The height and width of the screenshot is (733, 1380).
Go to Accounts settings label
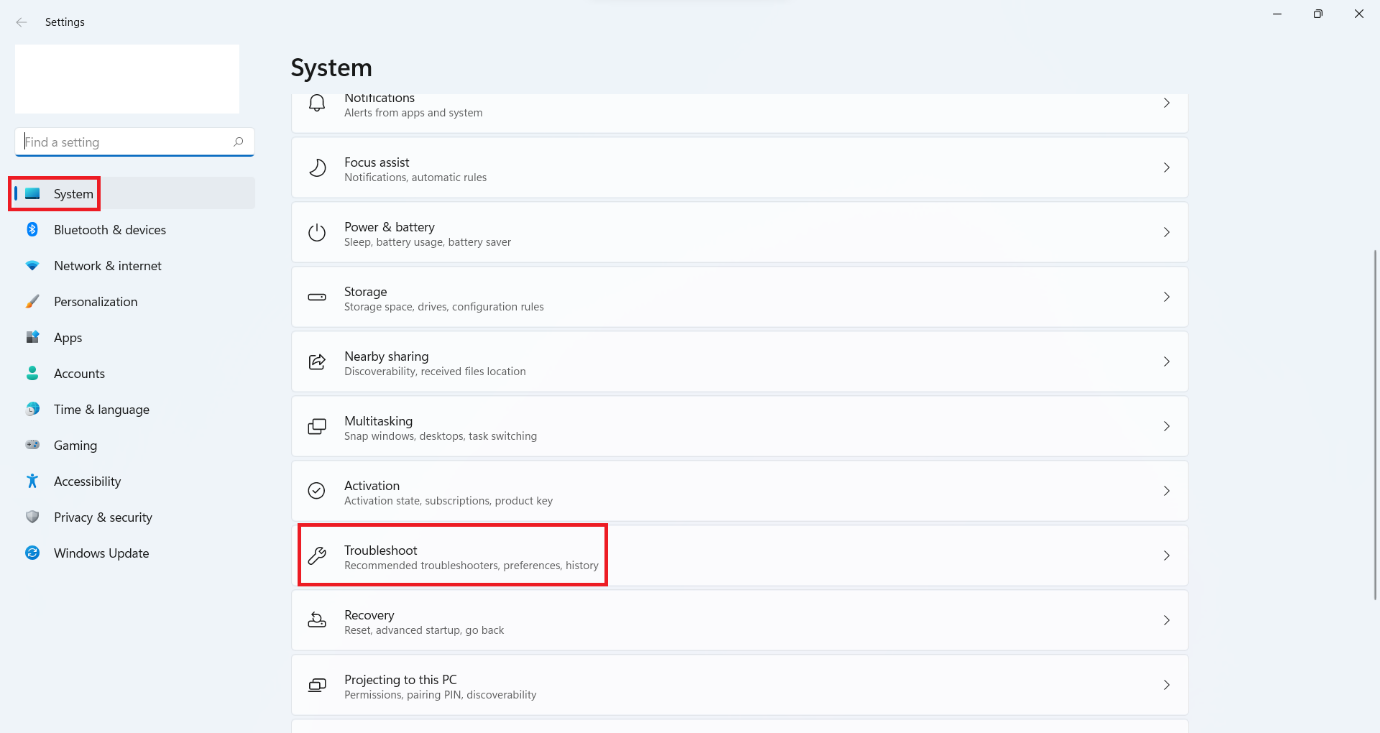tap(79, 374)
